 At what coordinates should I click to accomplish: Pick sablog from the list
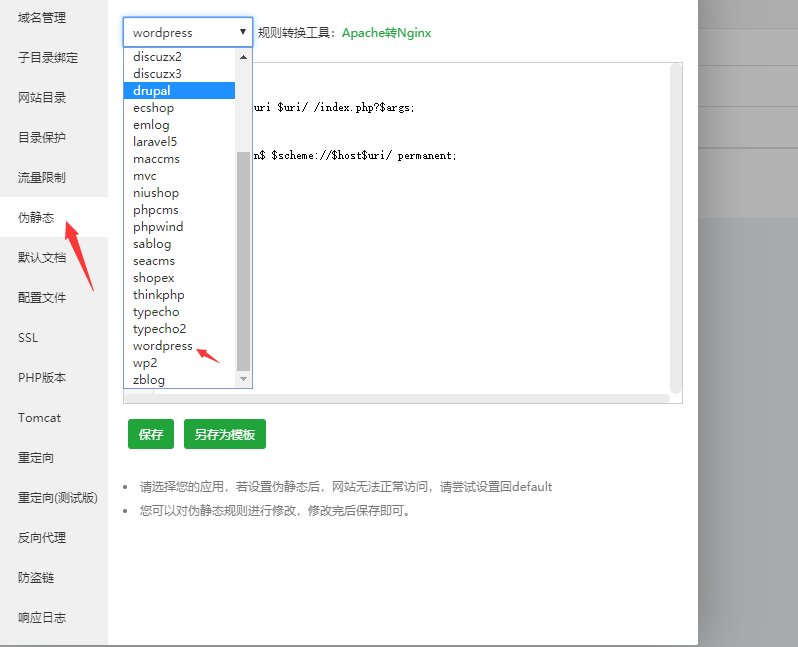180,244
